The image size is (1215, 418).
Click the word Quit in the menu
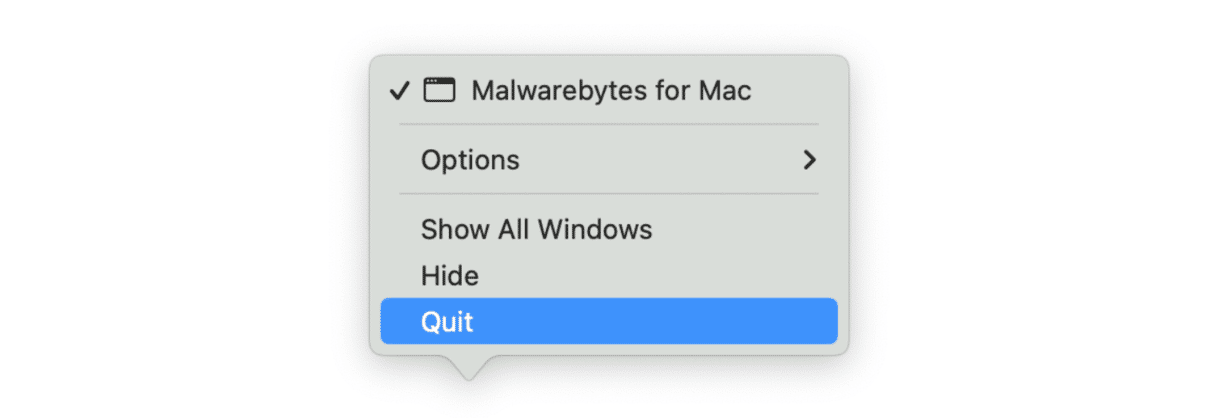(x=447, y=322)
